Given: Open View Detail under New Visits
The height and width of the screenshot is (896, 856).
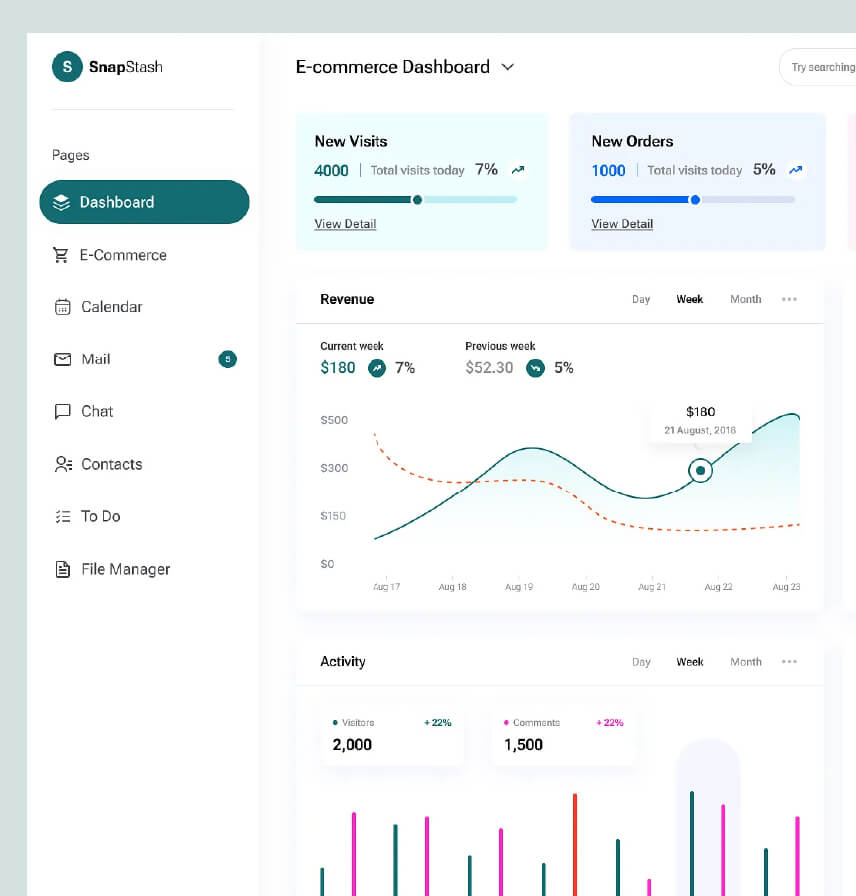Looking at the screenshot, I should [345, 223].
